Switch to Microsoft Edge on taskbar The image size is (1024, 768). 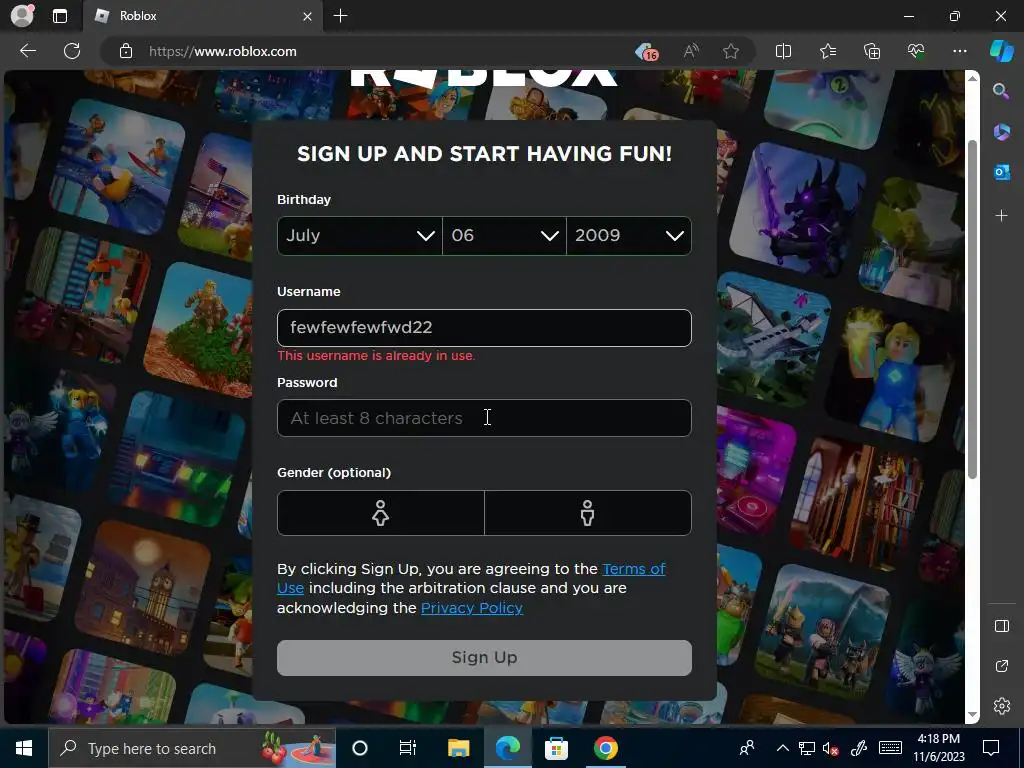point(507,748)
